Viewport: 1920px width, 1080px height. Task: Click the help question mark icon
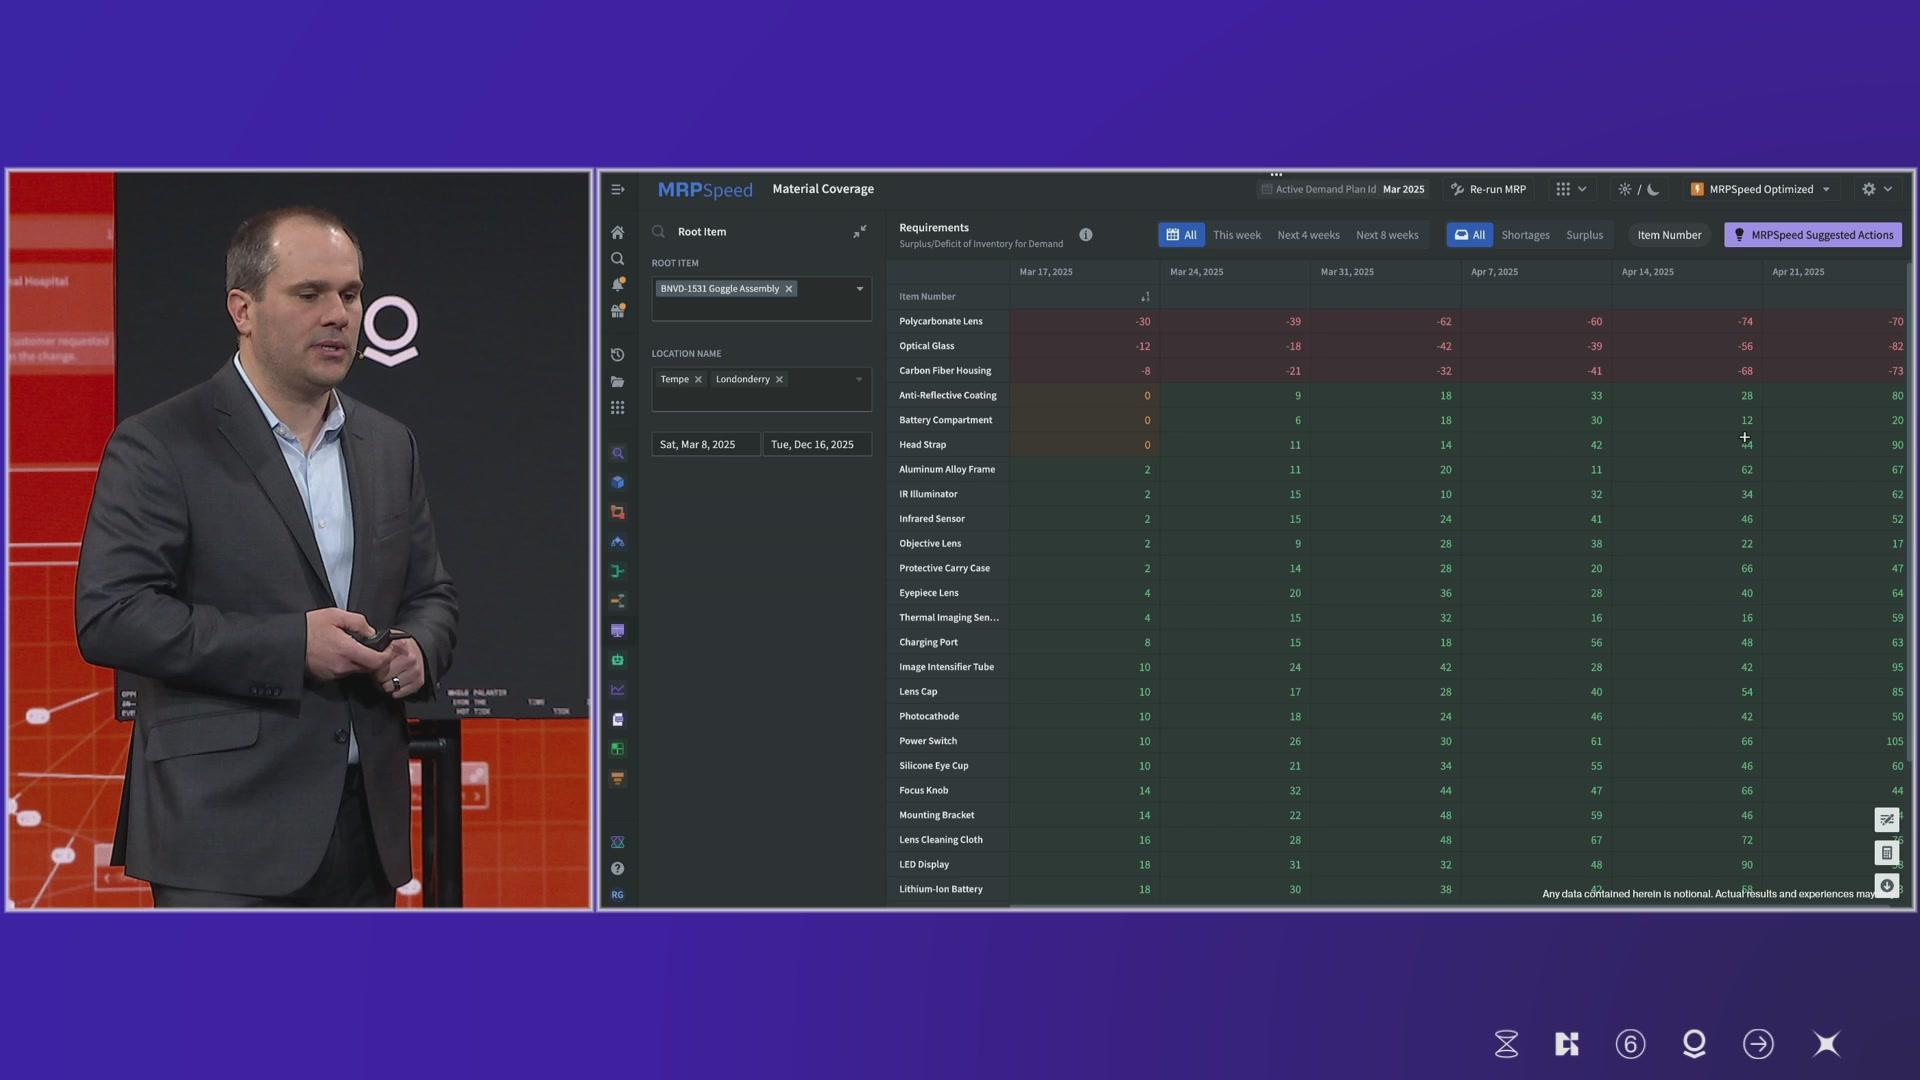pyautogui.click(x=617, y=869)
